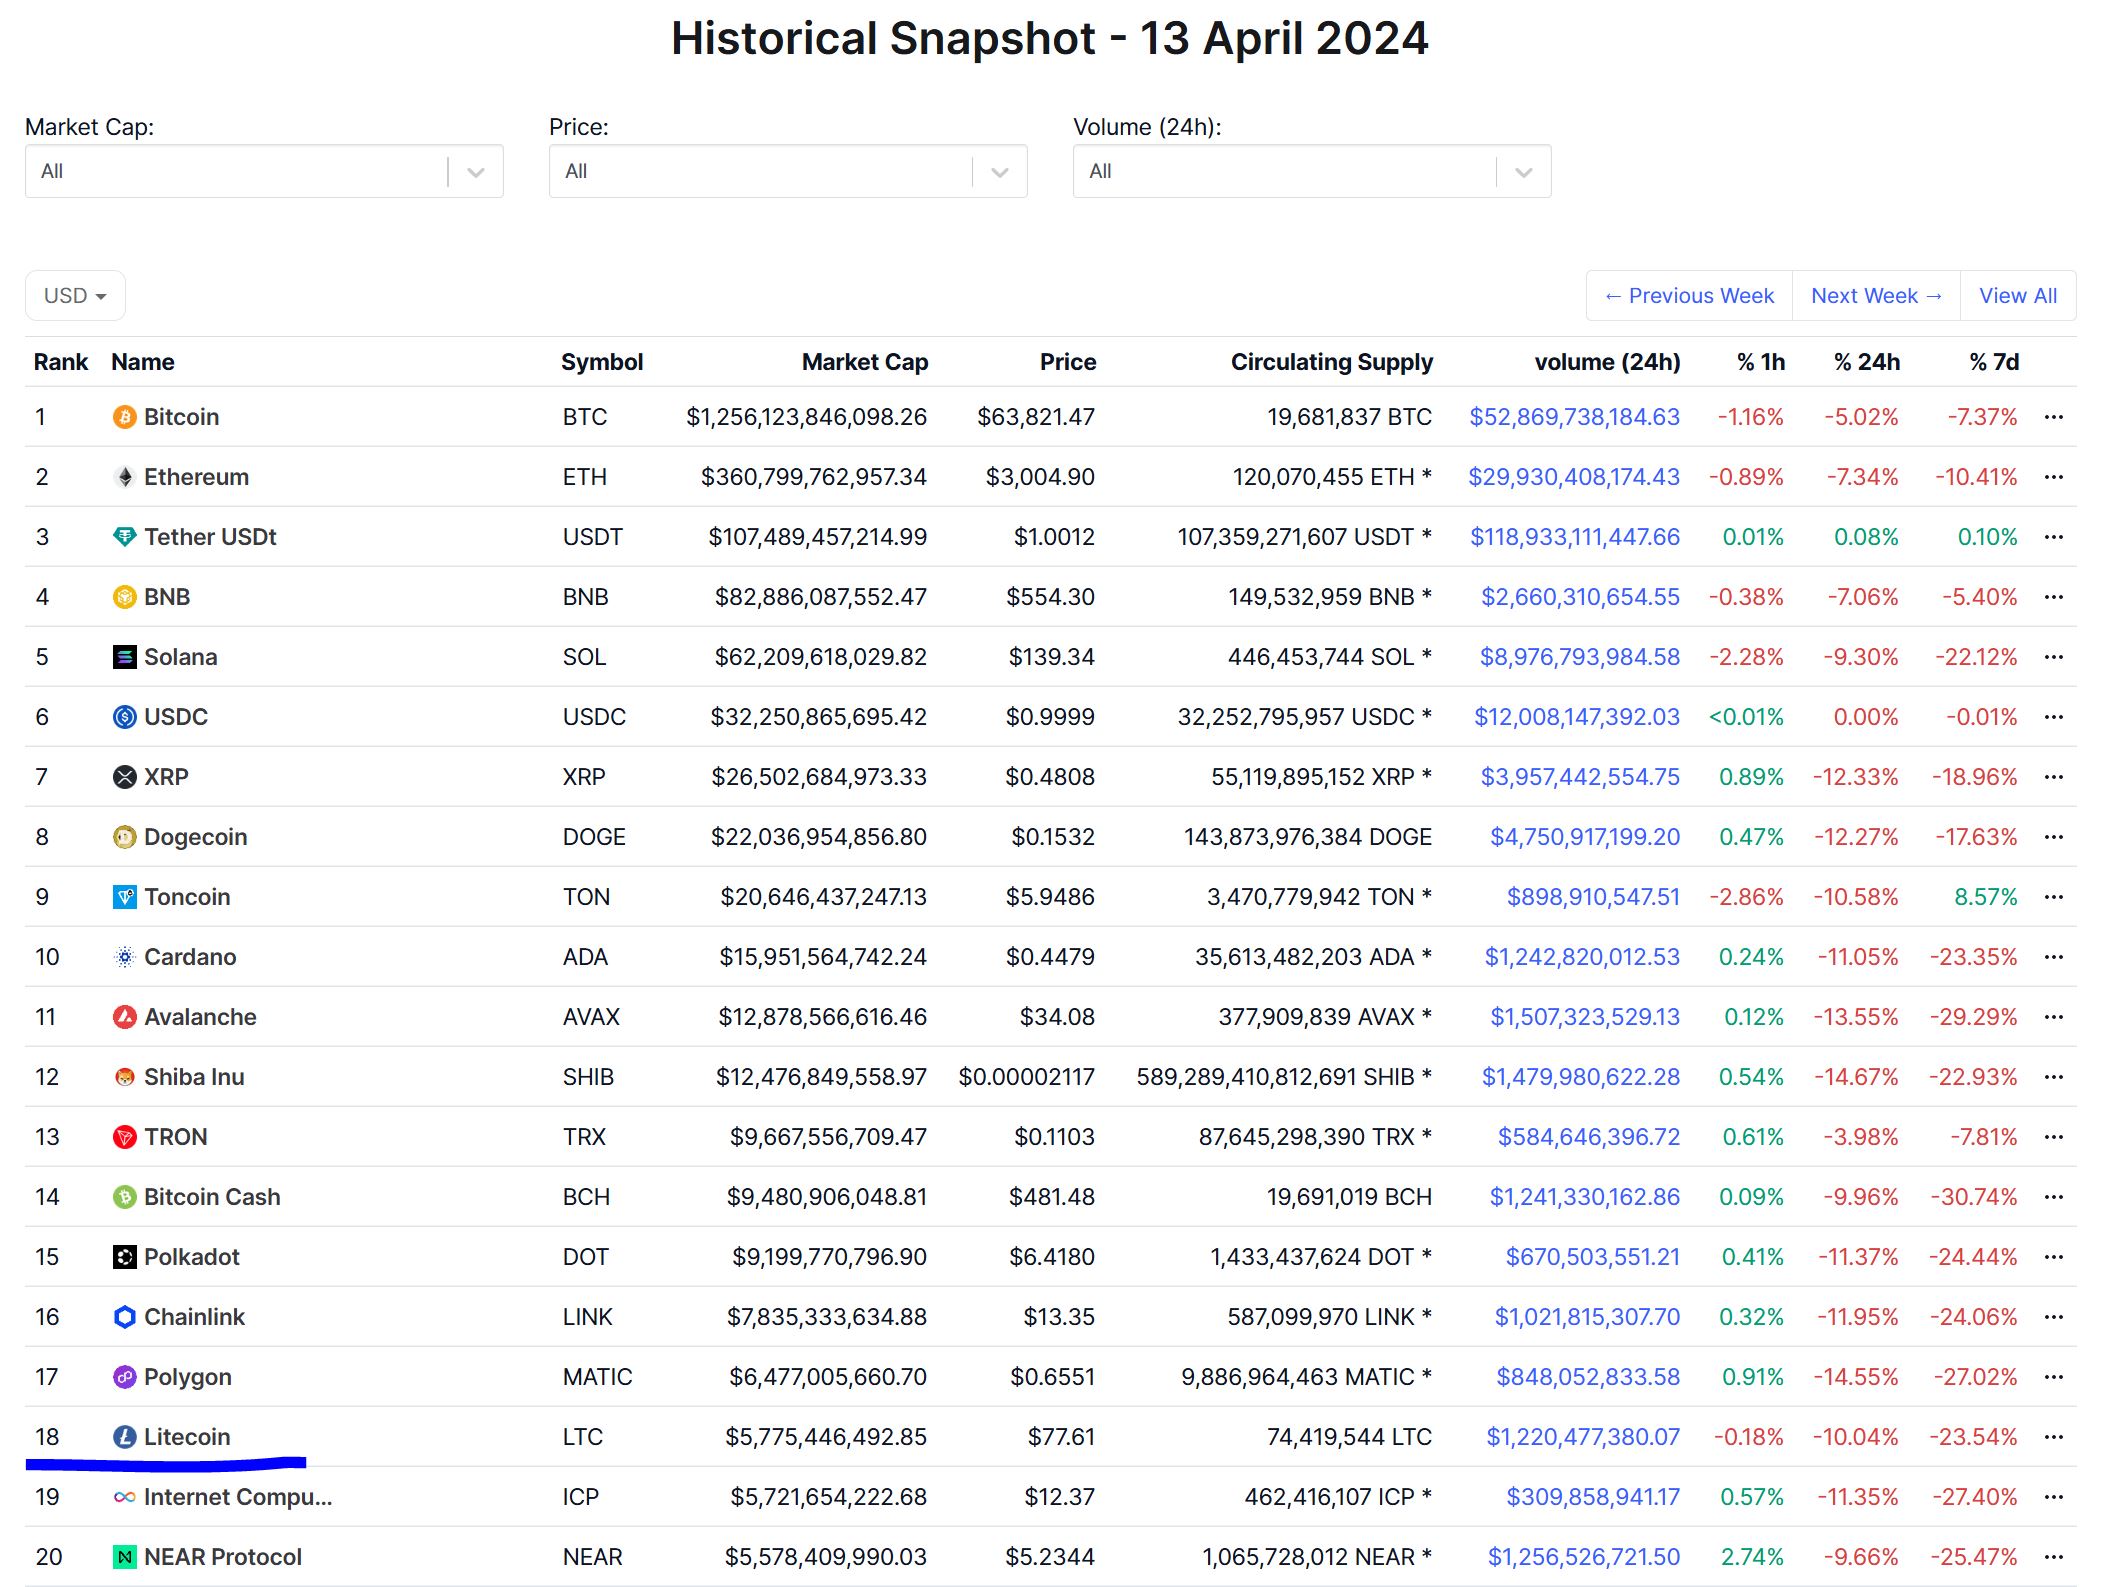Click the View All button
This screenshot has width=2111, height=1587.
coord(2018,296)
